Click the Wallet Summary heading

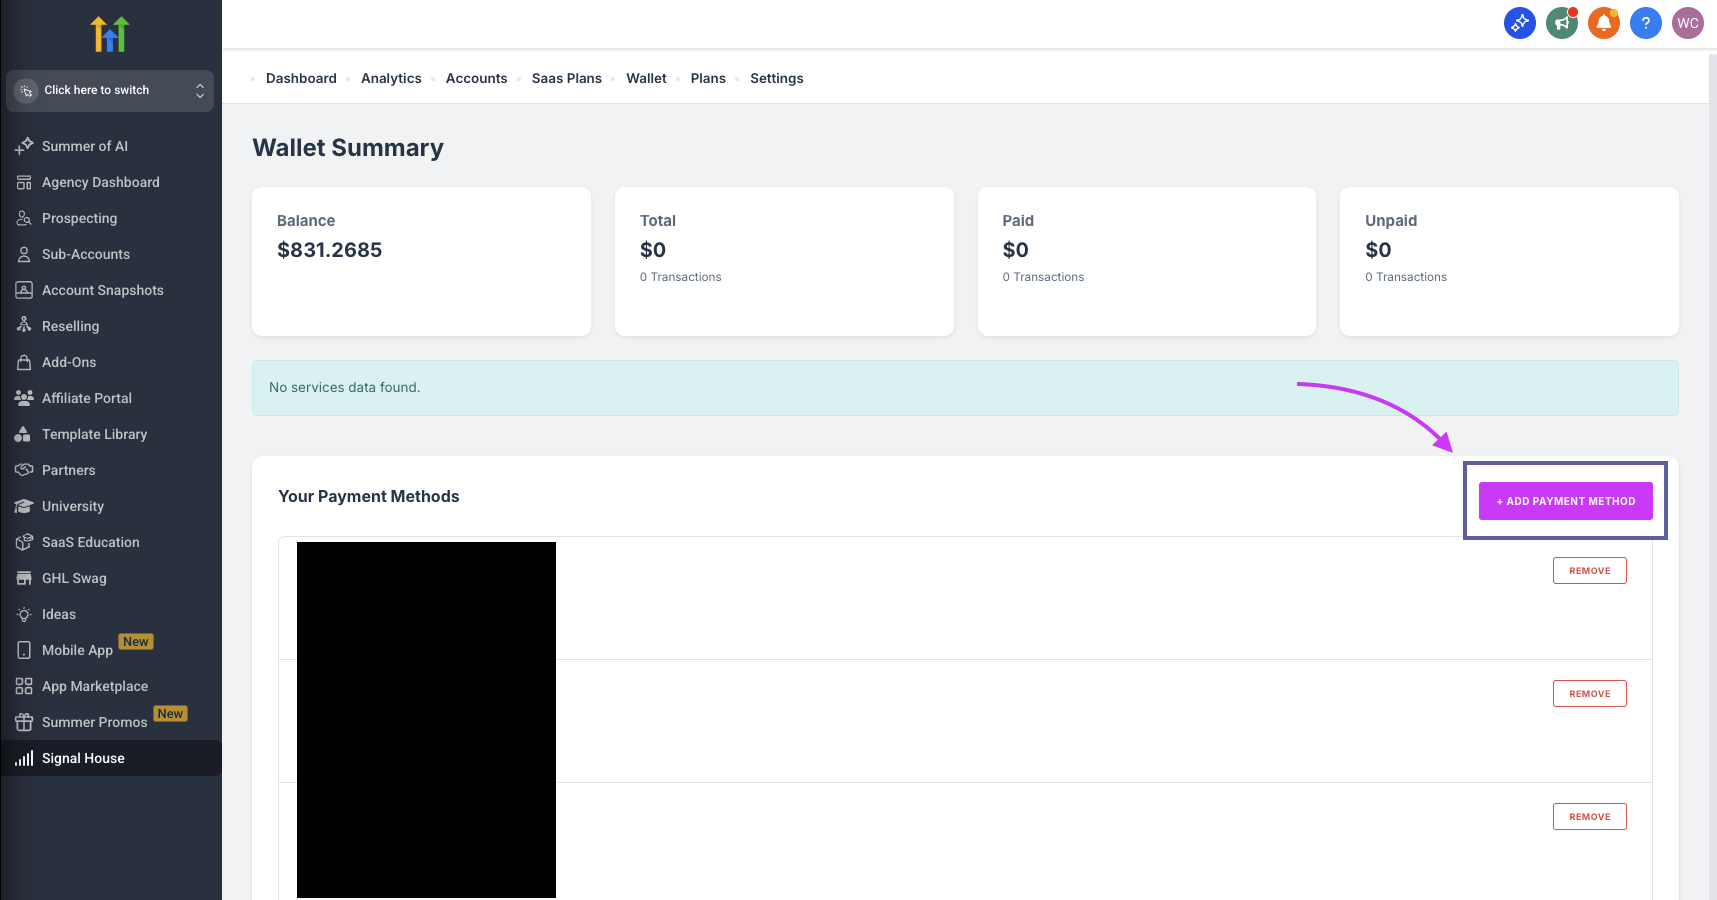tap(348, 147)
